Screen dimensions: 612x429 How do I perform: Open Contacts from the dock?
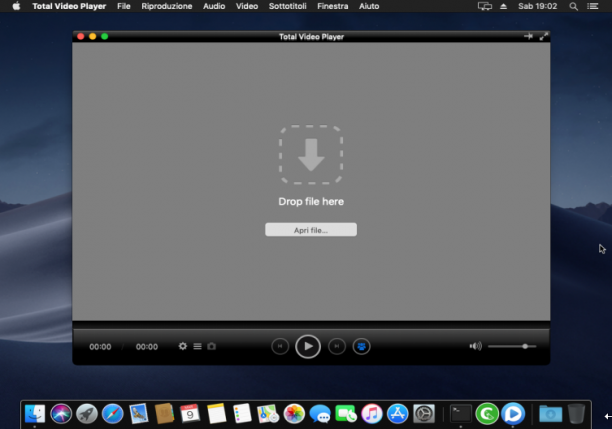click(164, 414)
